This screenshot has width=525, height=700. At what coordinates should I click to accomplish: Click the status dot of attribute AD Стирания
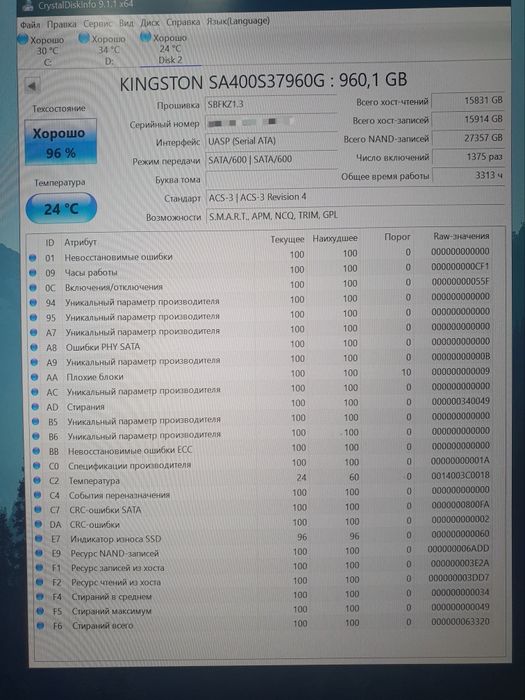click(x=35, y=407)
